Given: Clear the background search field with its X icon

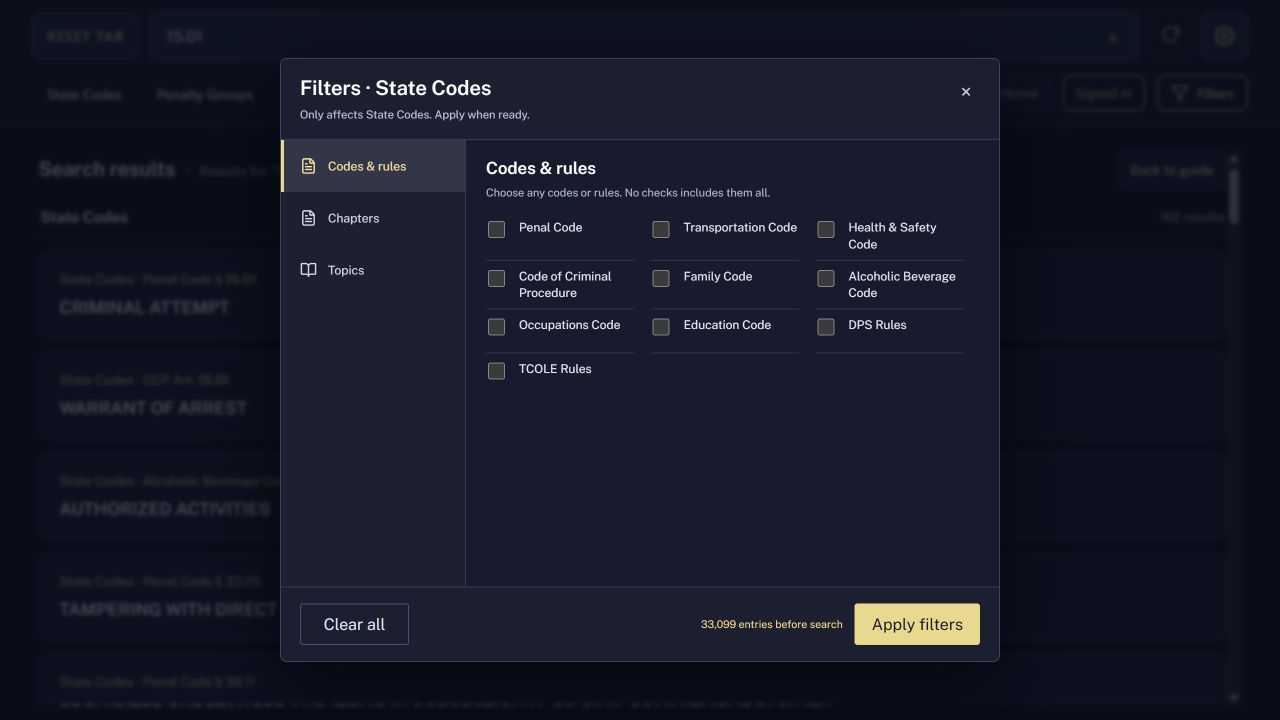Looking at the screenshot, I should 1112,38.
